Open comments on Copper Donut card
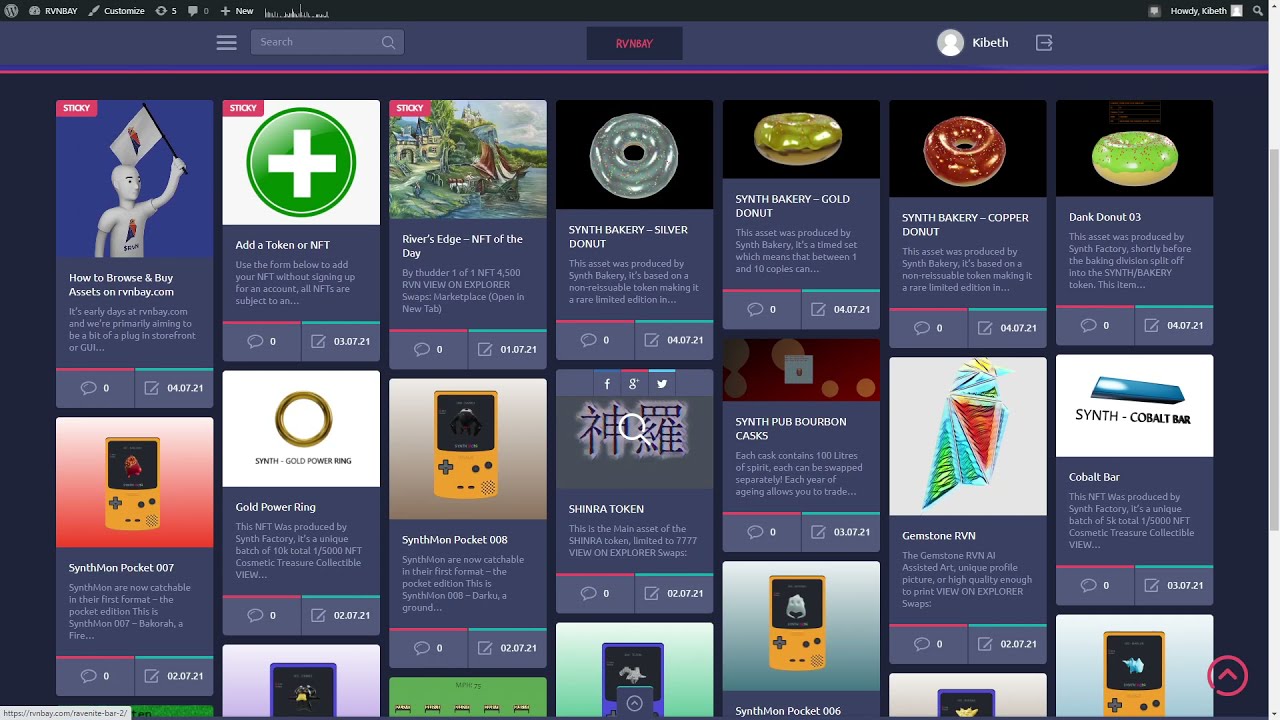 coord(928,327)
